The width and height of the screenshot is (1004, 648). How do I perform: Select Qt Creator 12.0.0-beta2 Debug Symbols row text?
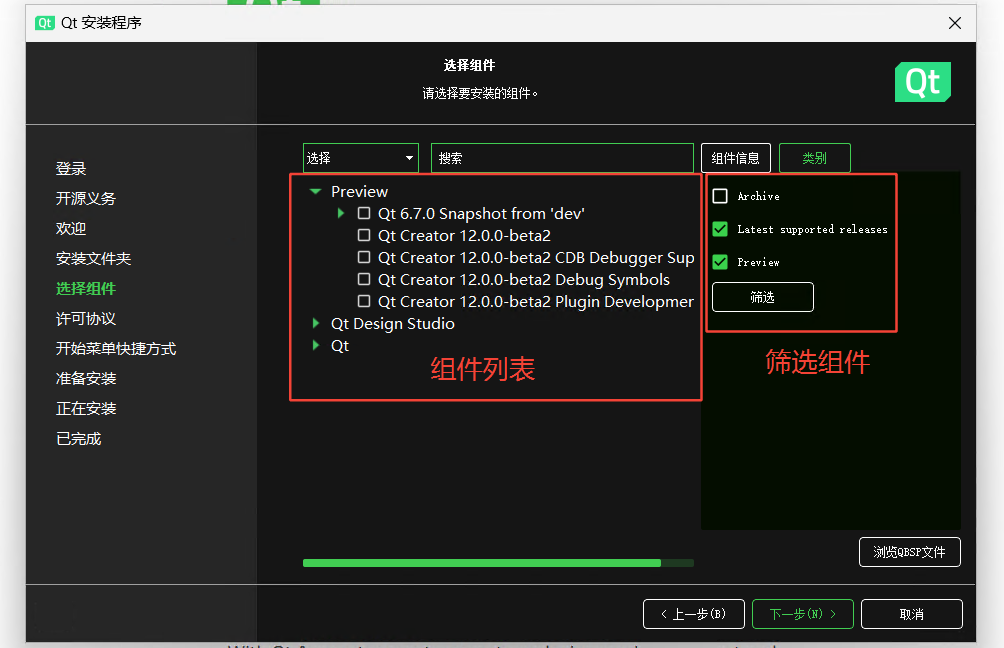click(x=524, y=280)
